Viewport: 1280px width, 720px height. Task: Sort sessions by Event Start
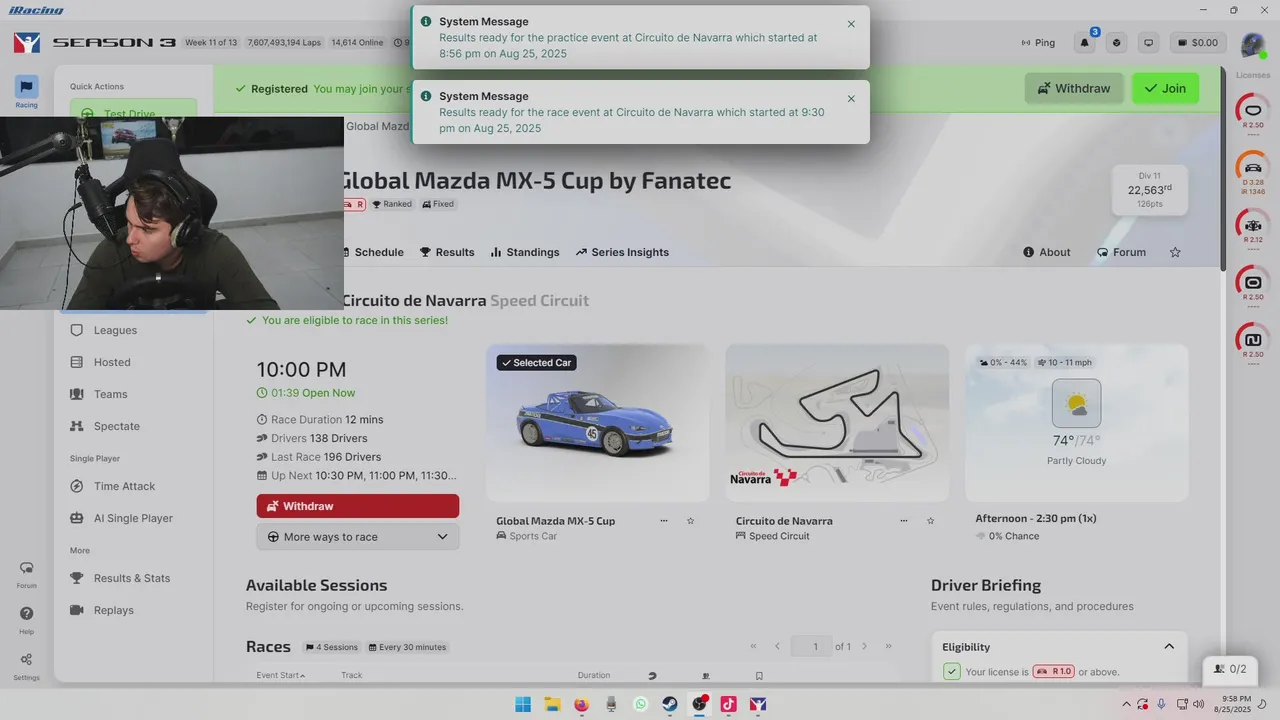click(281, 675)
